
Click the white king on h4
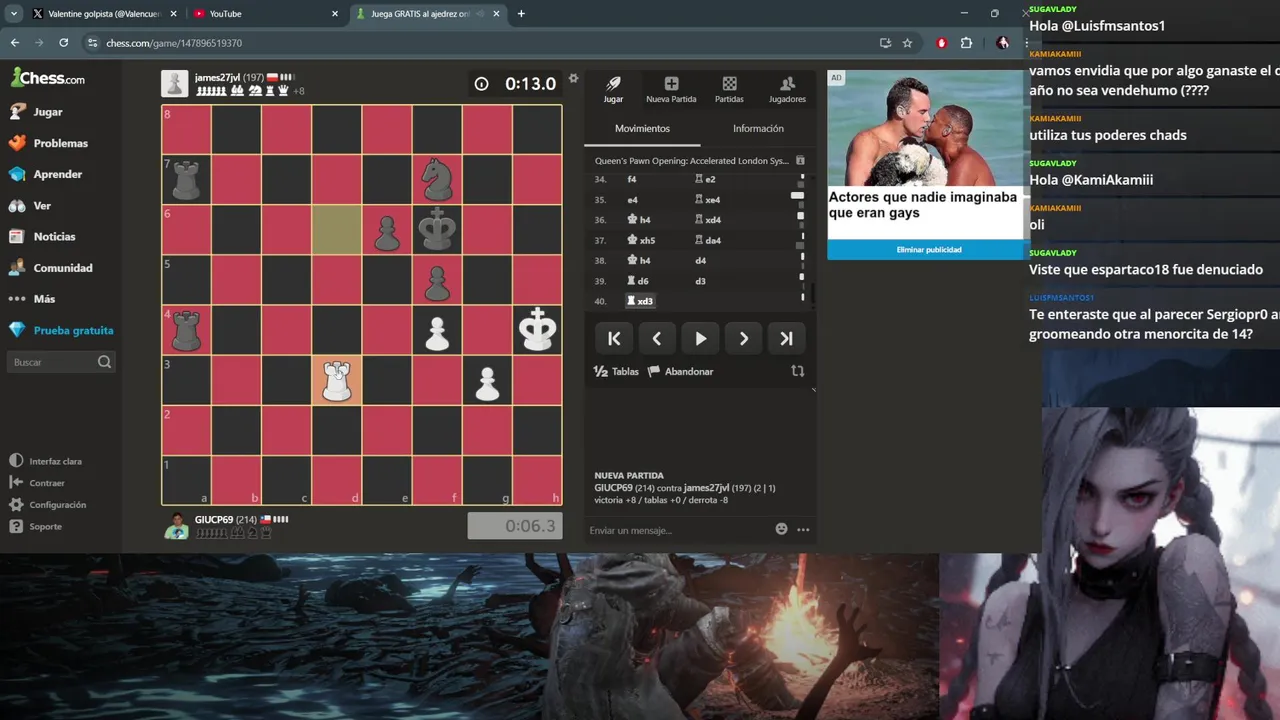coord(537,330)
